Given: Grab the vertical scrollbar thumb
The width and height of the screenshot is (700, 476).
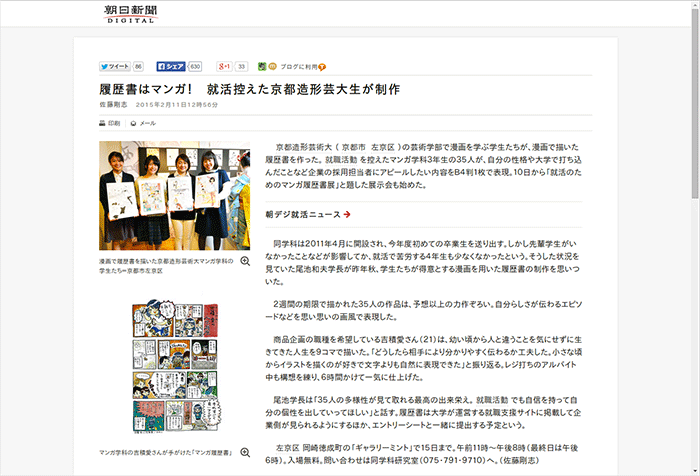Looking at the screenshot, I should pyautogui.click(x=695, y=103).
